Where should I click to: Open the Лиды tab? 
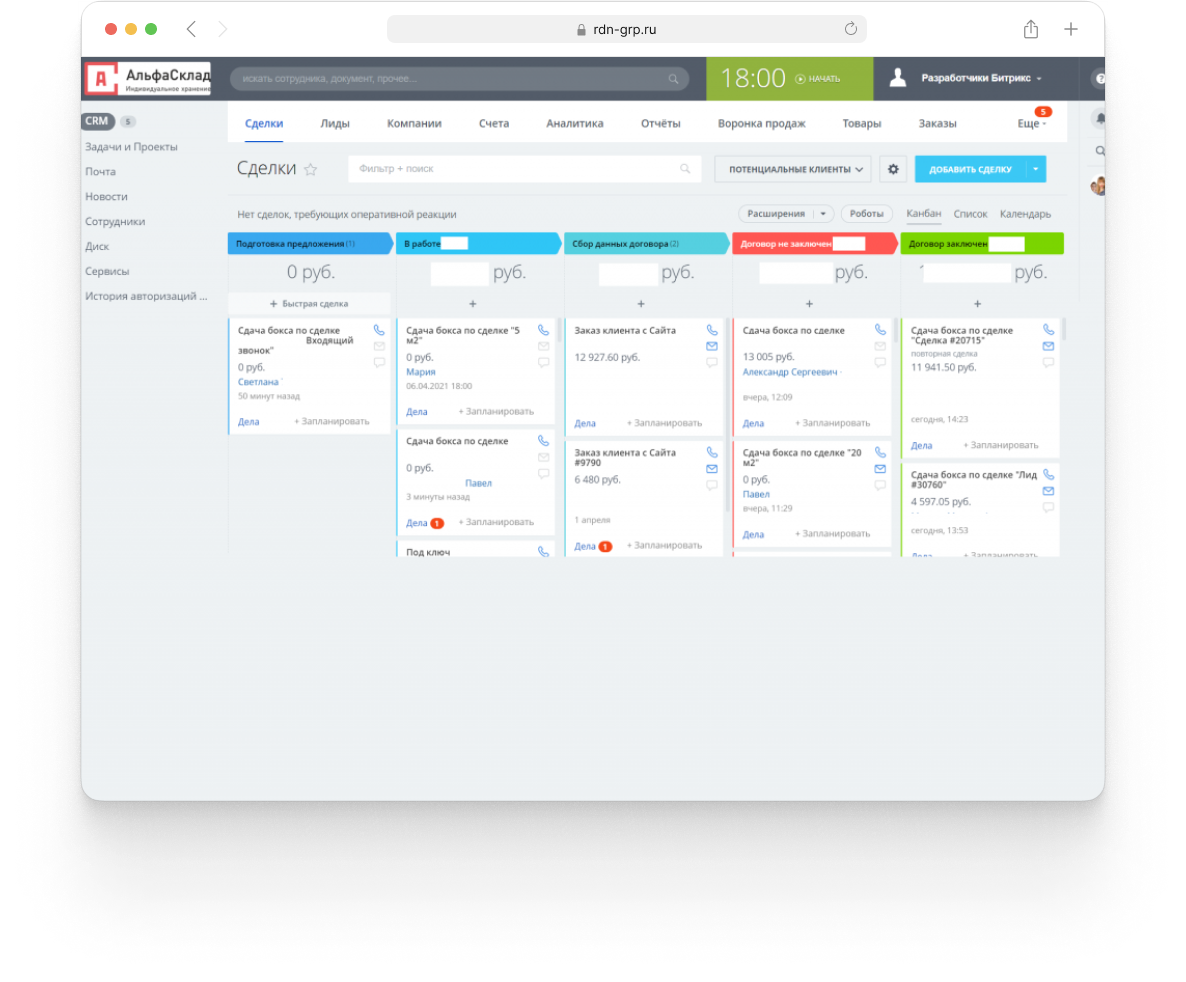coord(335,124)
